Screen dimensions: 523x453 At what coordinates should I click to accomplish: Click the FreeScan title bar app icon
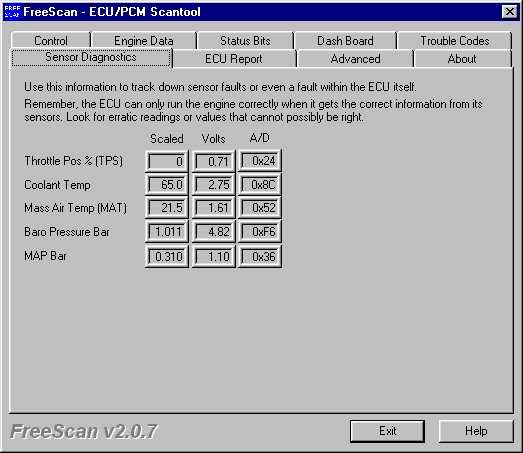click(12, 12)
